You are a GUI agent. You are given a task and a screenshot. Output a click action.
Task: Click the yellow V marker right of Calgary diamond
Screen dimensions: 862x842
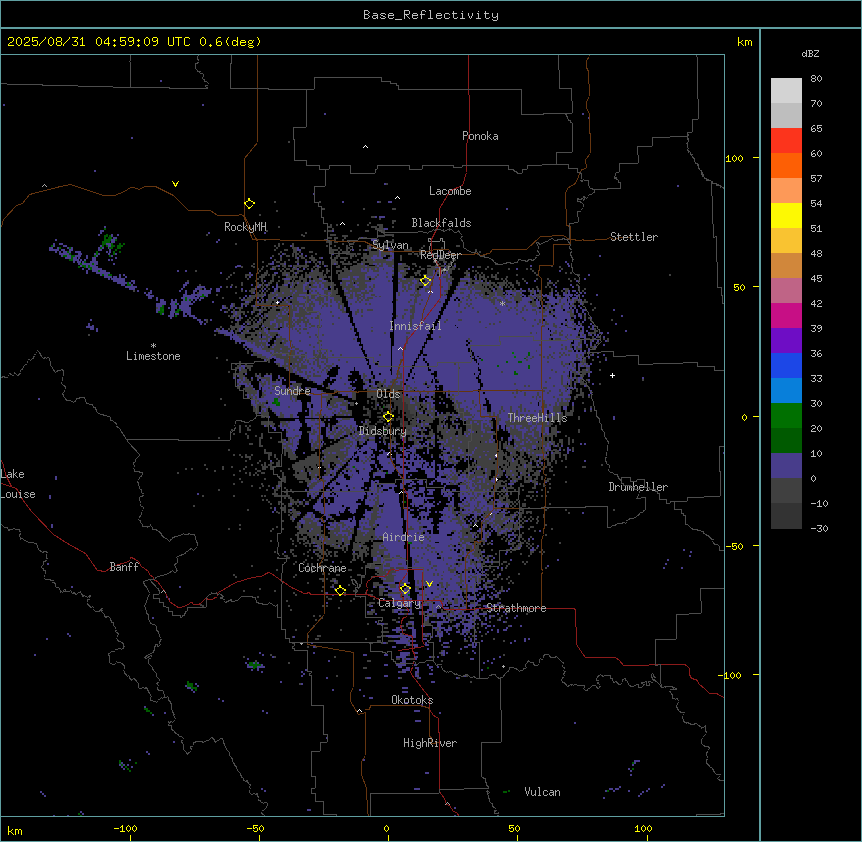tap(429, 584)
